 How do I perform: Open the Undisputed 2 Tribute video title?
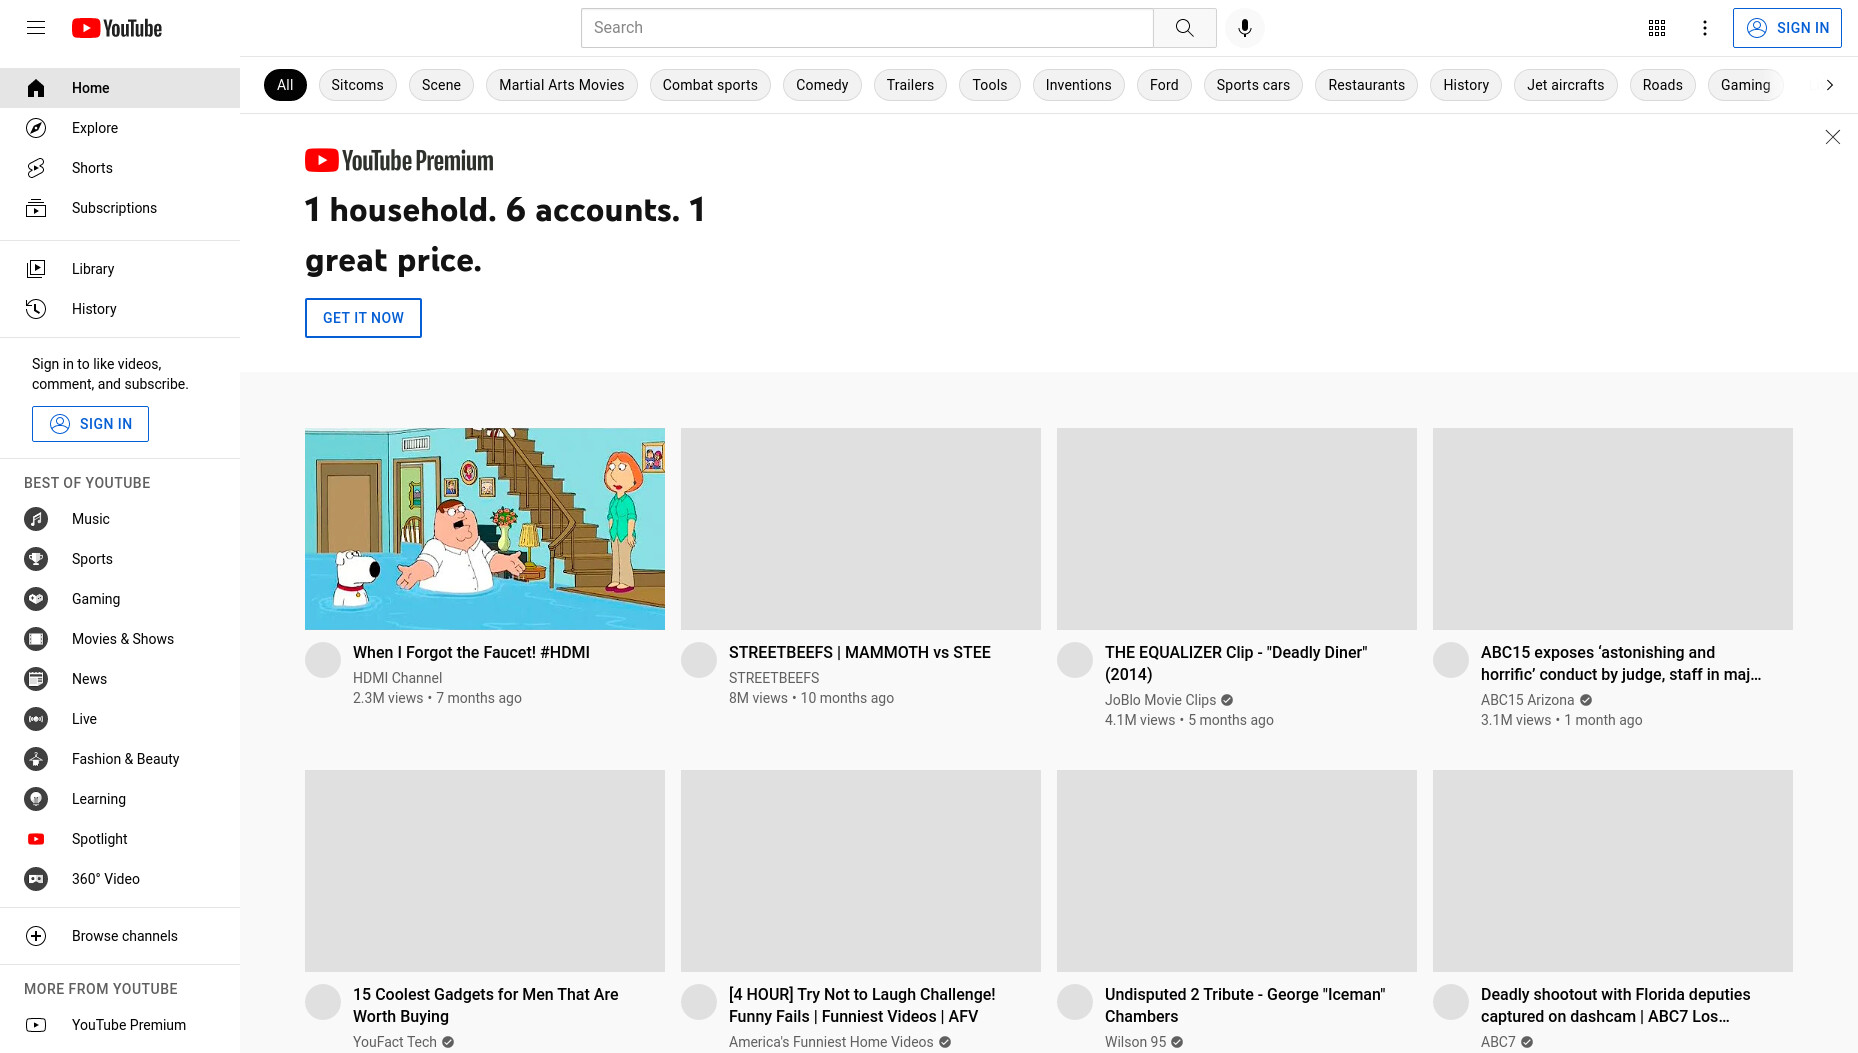coord(1245,1005)
